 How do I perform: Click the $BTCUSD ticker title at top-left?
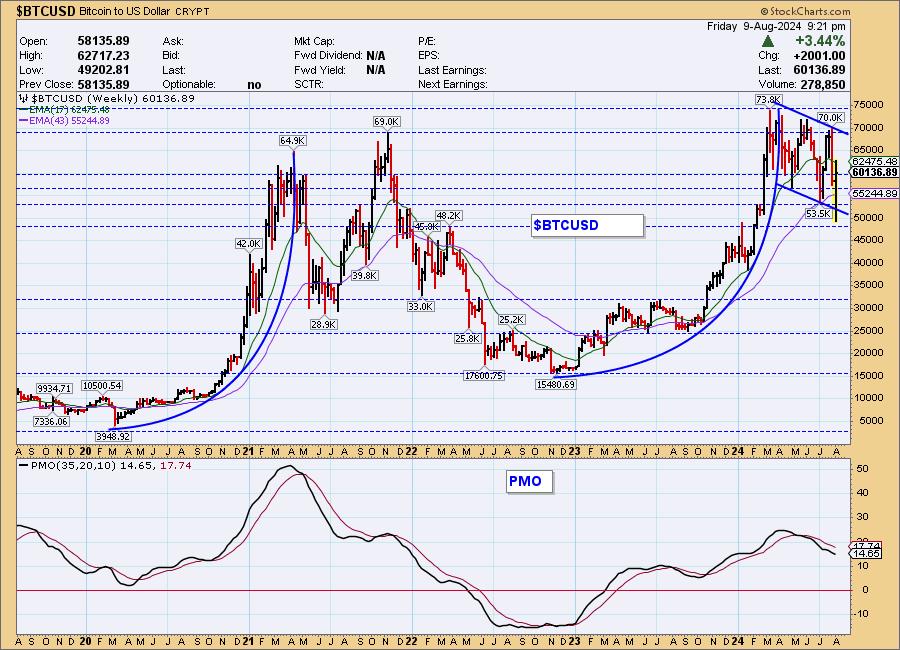[46, 11]
